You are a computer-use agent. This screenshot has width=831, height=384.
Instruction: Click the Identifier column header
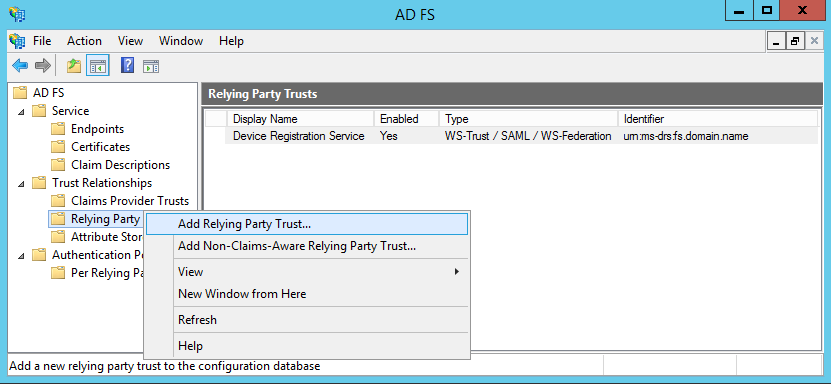(717, 119)
